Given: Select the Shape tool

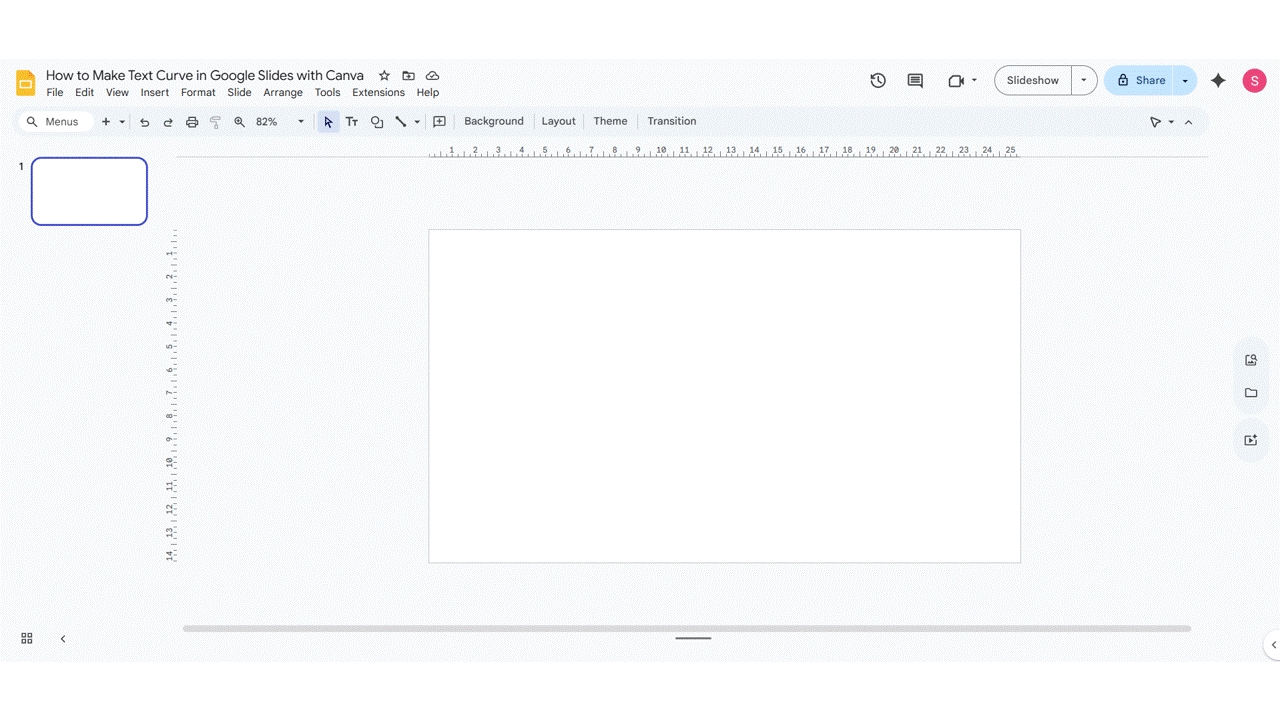Looking at the screenshot, I should point(377,122).
